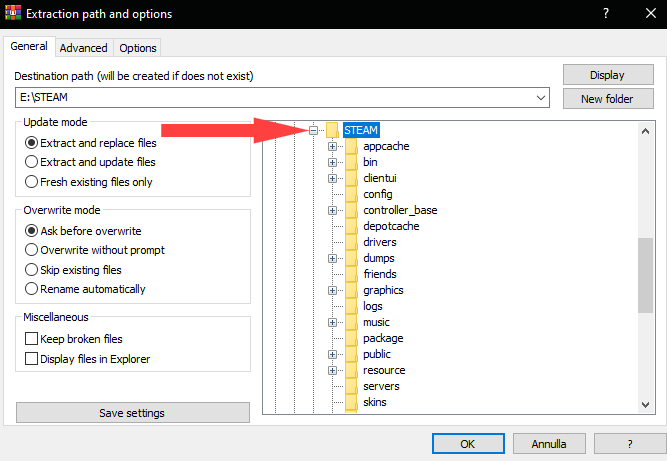667x461 pixels.
Task: Click the tree scrollbar down arrow
Action: point(645,404)
